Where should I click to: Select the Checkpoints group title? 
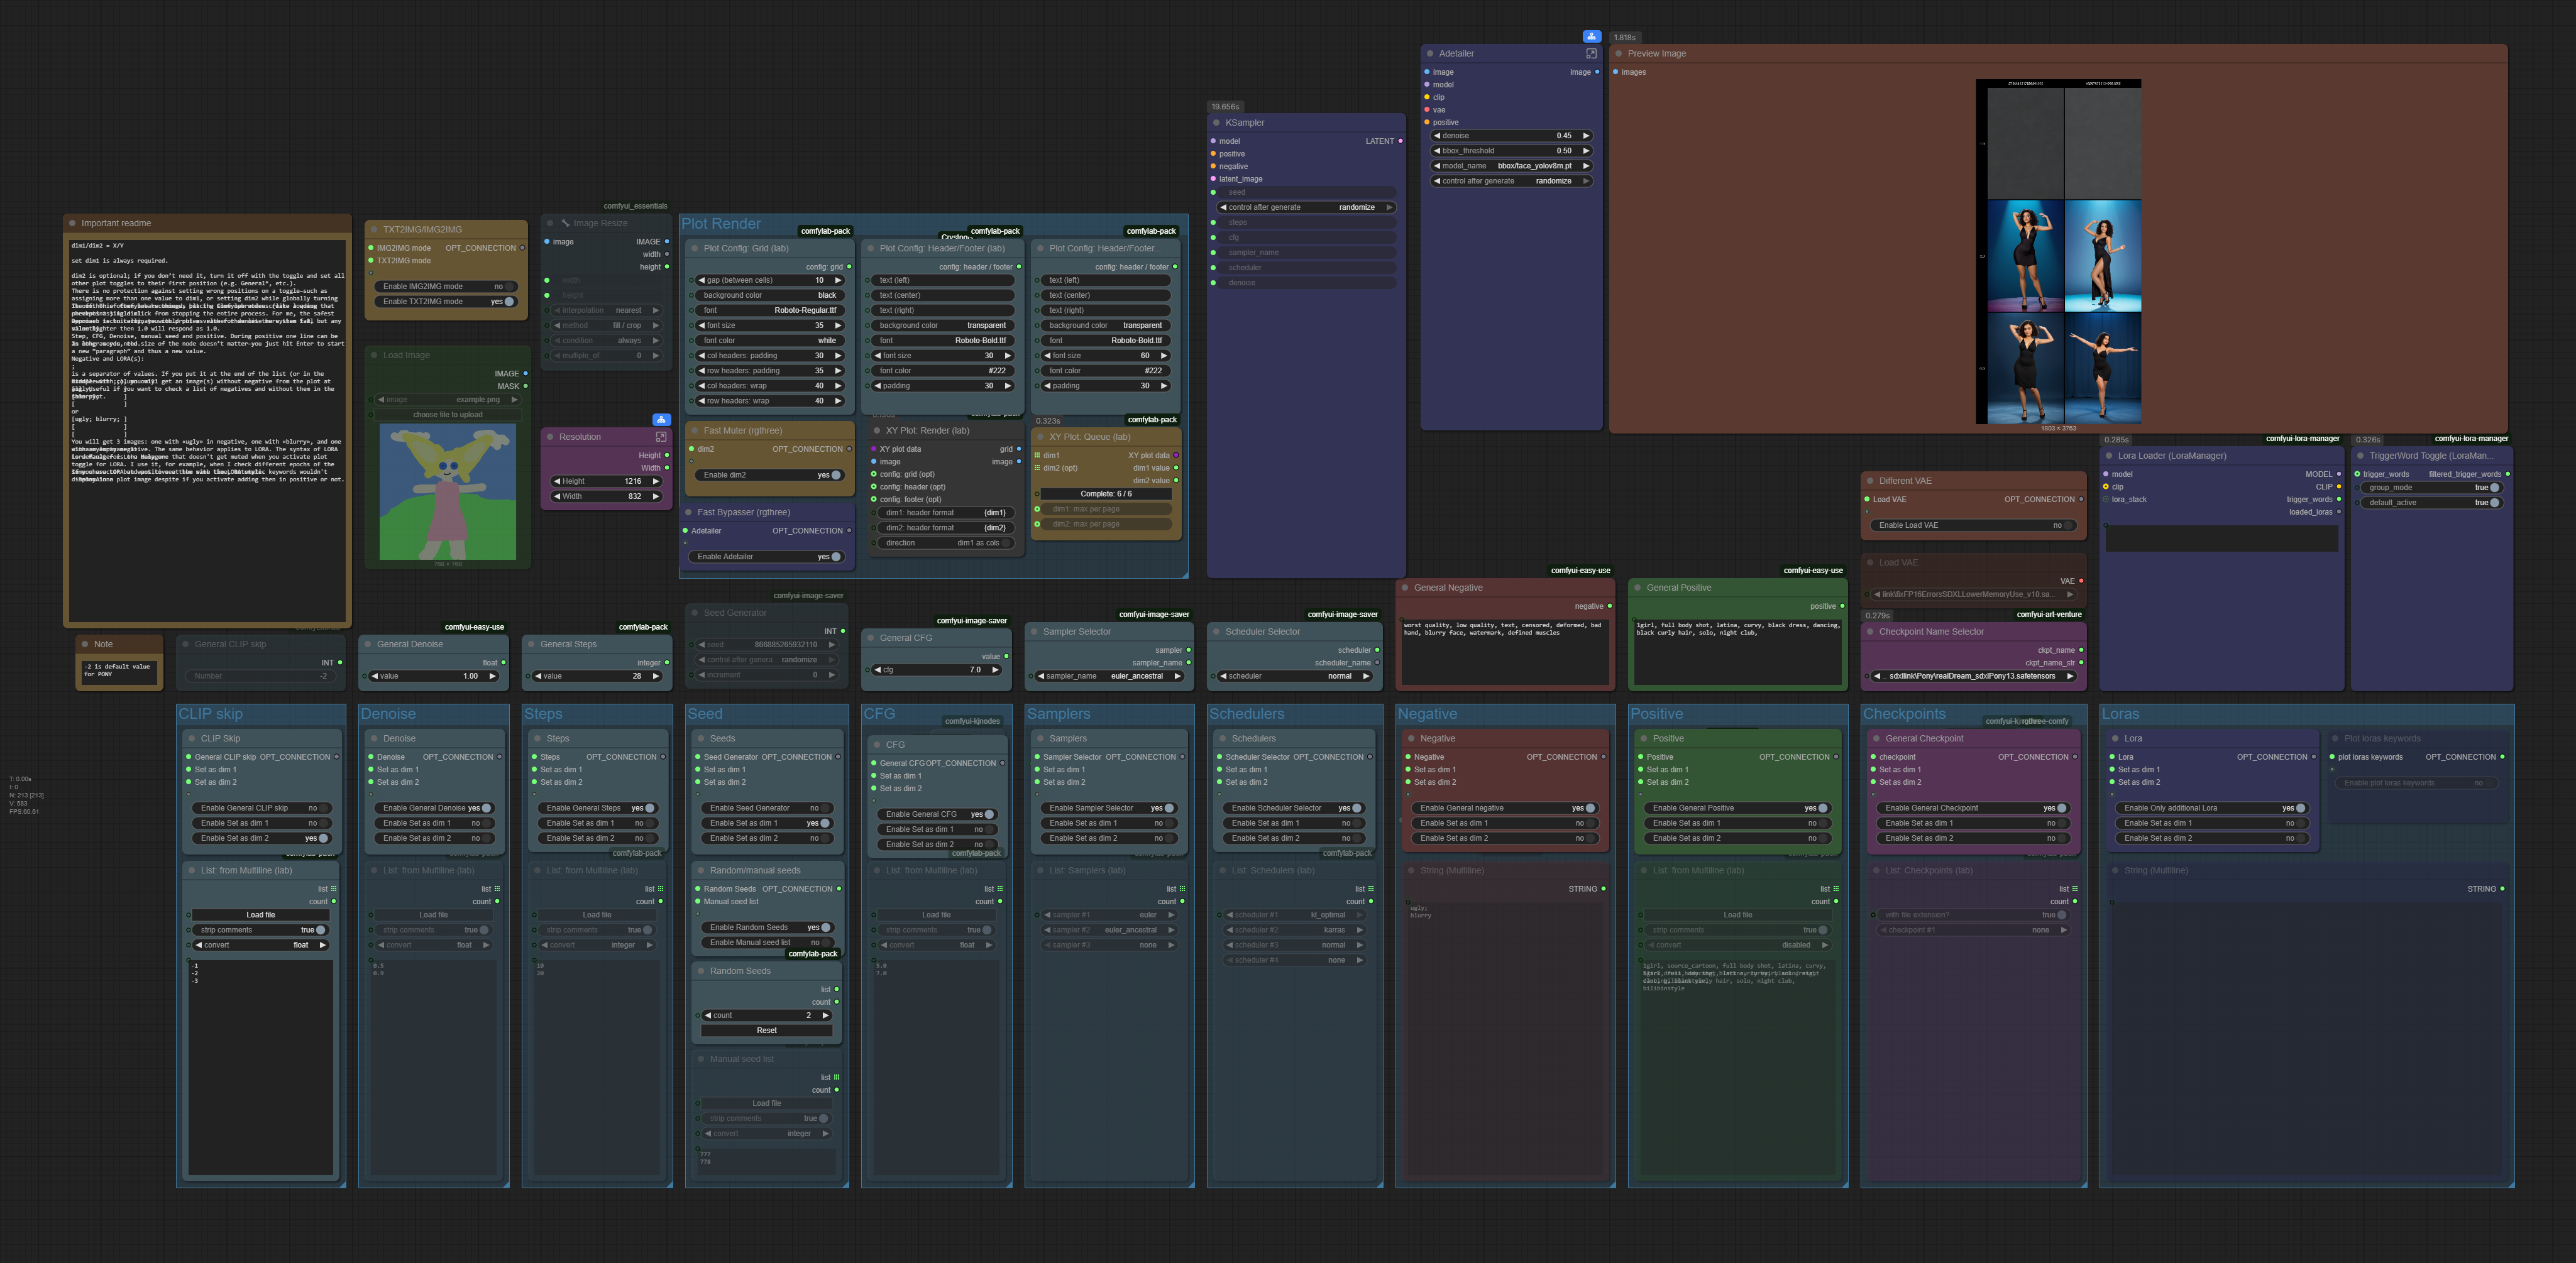click(1904, 714)
